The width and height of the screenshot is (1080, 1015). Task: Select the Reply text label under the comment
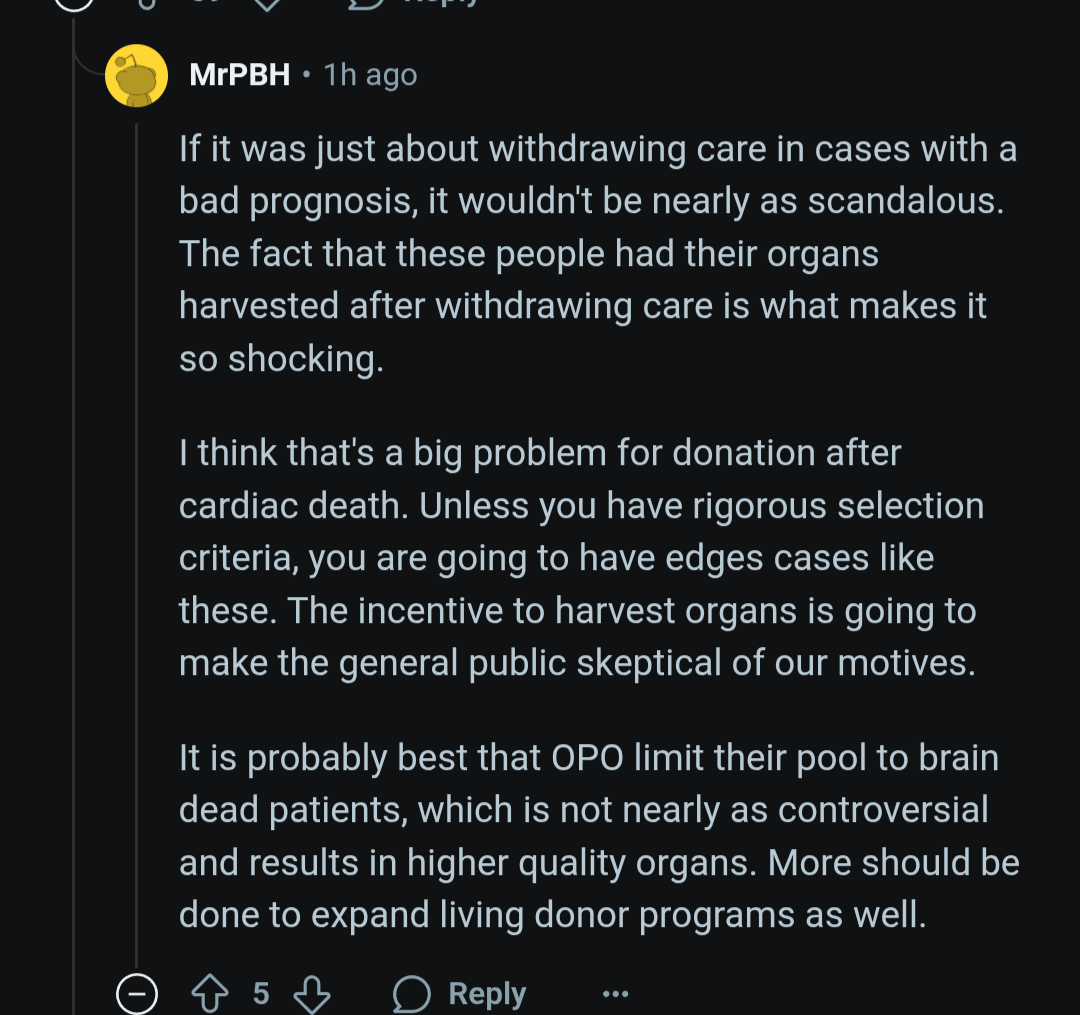[x=487, y=994]
